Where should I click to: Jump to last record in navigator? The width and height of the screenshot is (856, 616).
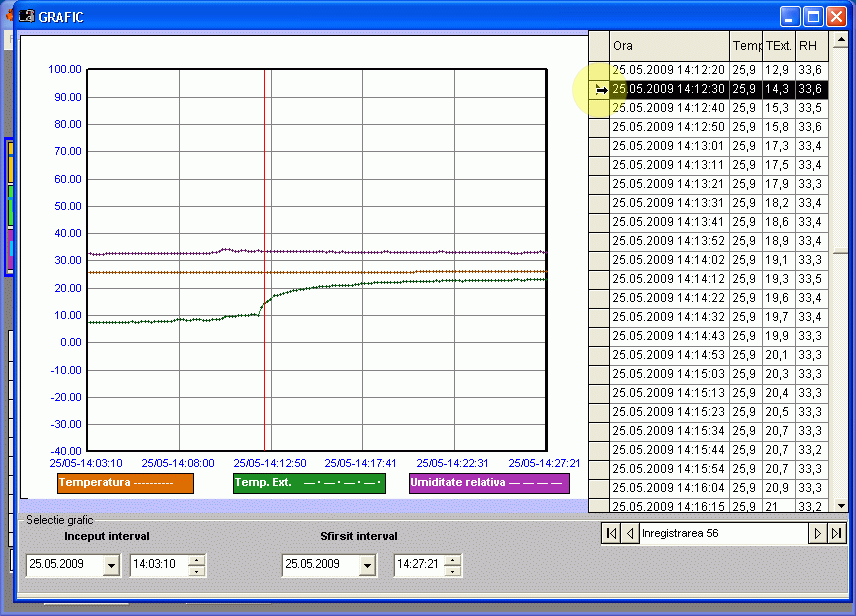click(x=837, y=534)
